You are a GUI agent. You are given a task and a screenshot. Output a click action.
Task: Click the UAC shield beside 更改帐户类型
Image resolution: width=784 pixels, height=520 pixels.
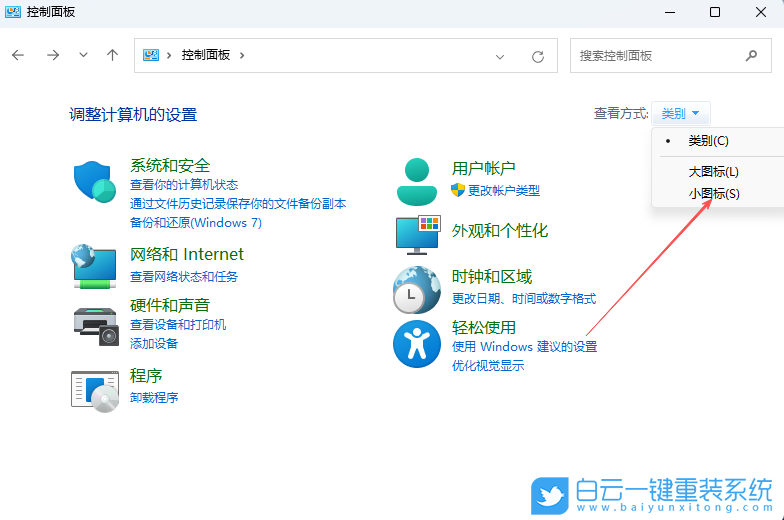[x=458, y=190]
